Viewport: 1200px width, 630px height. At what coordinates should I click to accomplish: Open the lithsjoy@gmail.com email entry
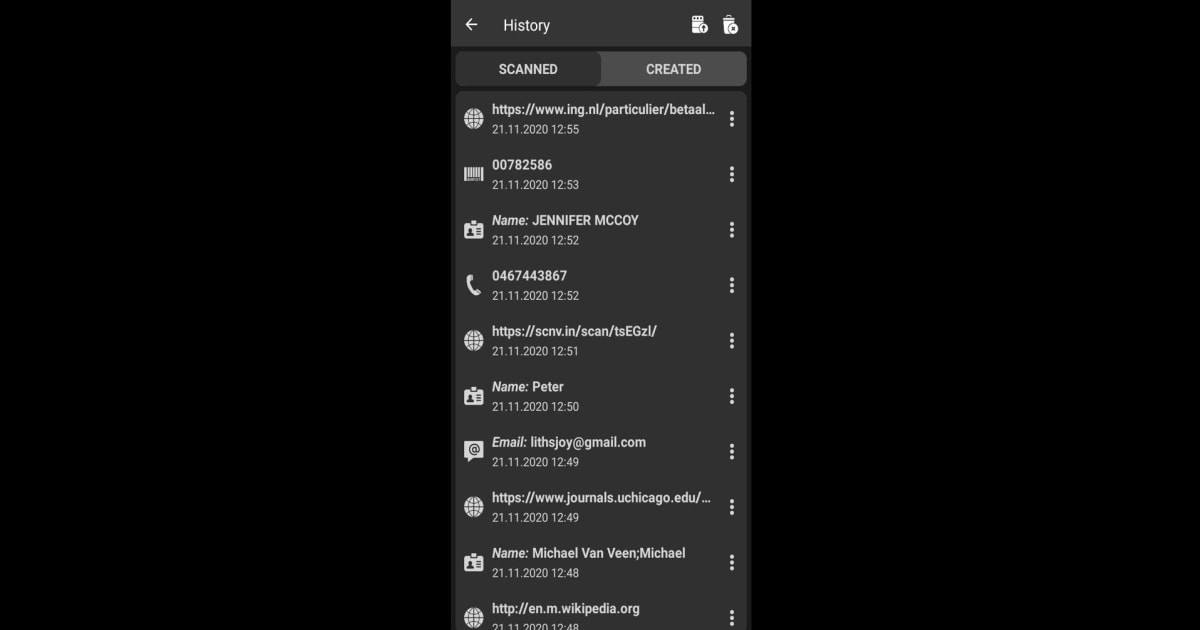601,451
